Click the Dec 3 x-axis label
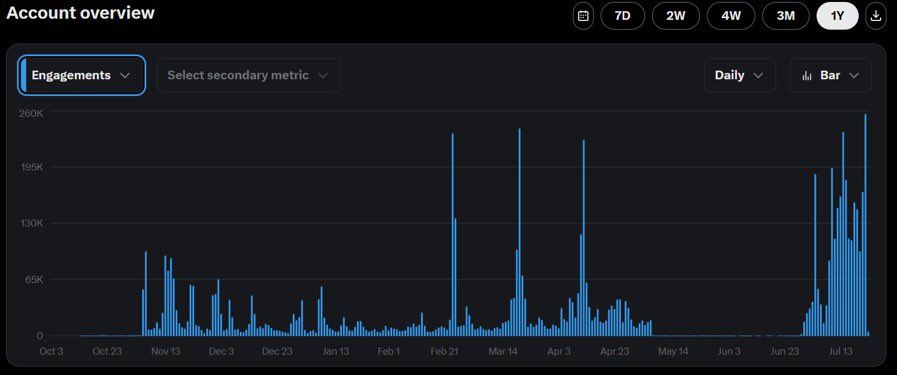897x375 pixels. pyautogui.click(x=221, y=351)
